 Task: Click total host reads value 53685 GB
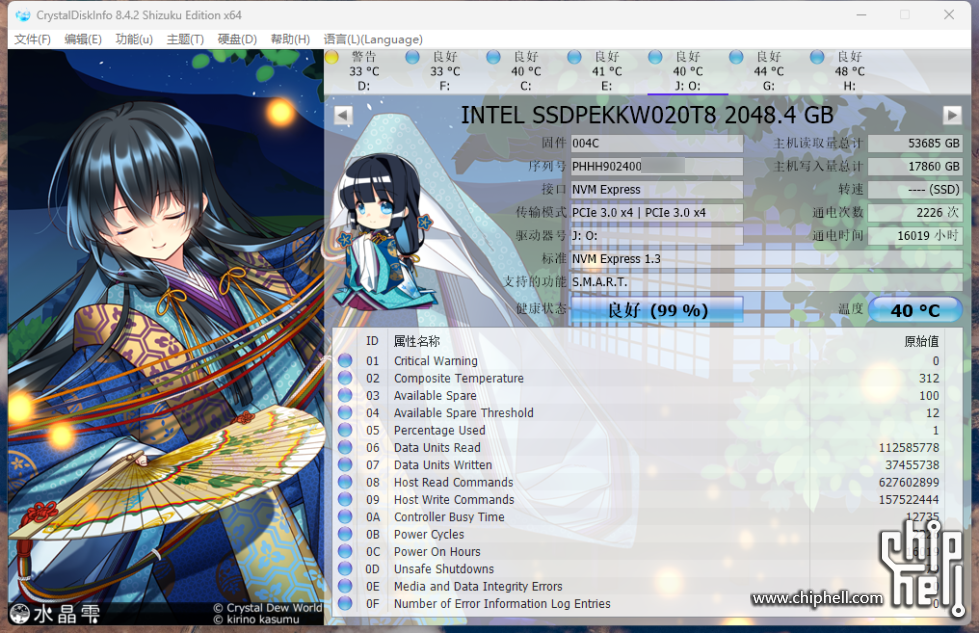[915, 143]
